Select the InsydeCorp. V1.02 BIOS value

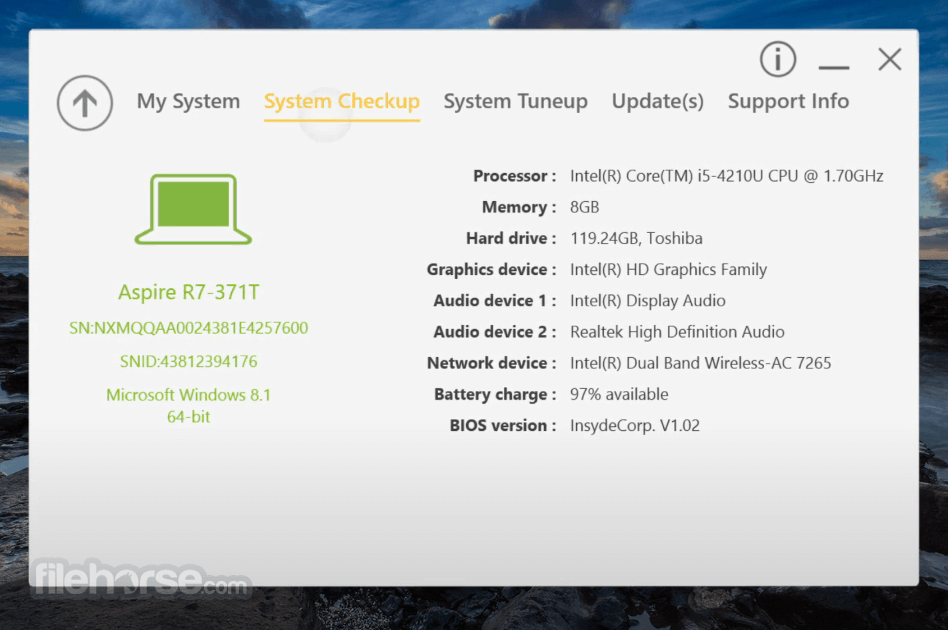tap(635, 426)
